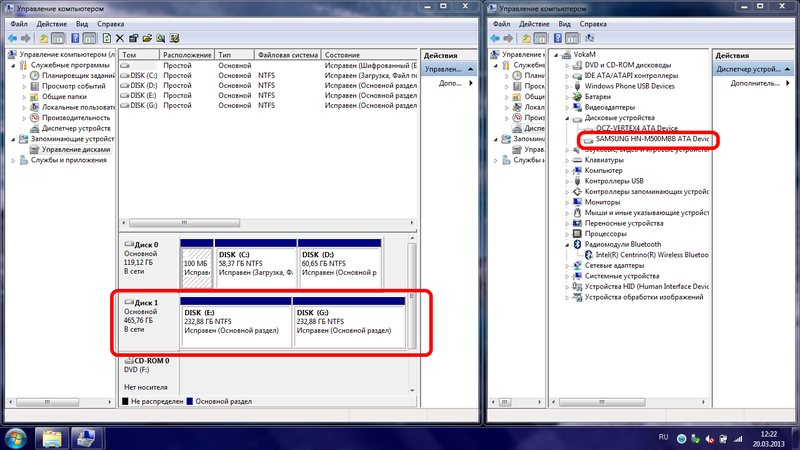This screenshot has width=800, height=450.
Task: Click Контроллеры USB category icon
Action: click(x=577, y=181)
